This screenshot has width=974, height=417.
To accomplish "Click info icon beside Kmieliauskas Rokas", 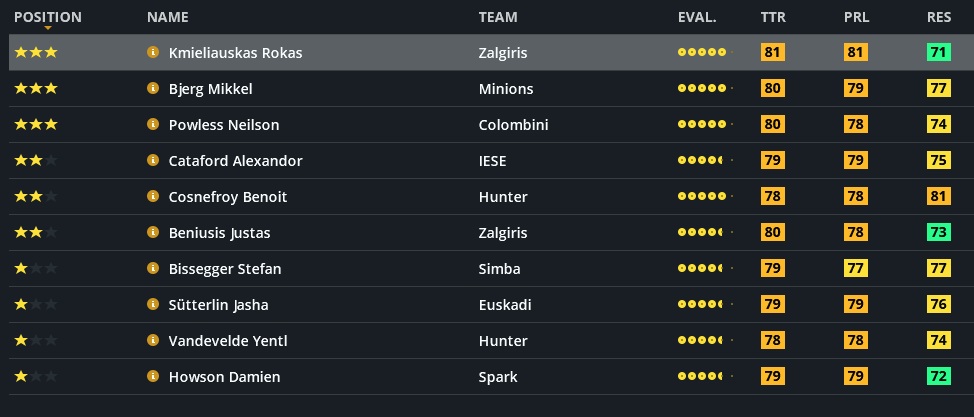I will [x=153, y=53].
